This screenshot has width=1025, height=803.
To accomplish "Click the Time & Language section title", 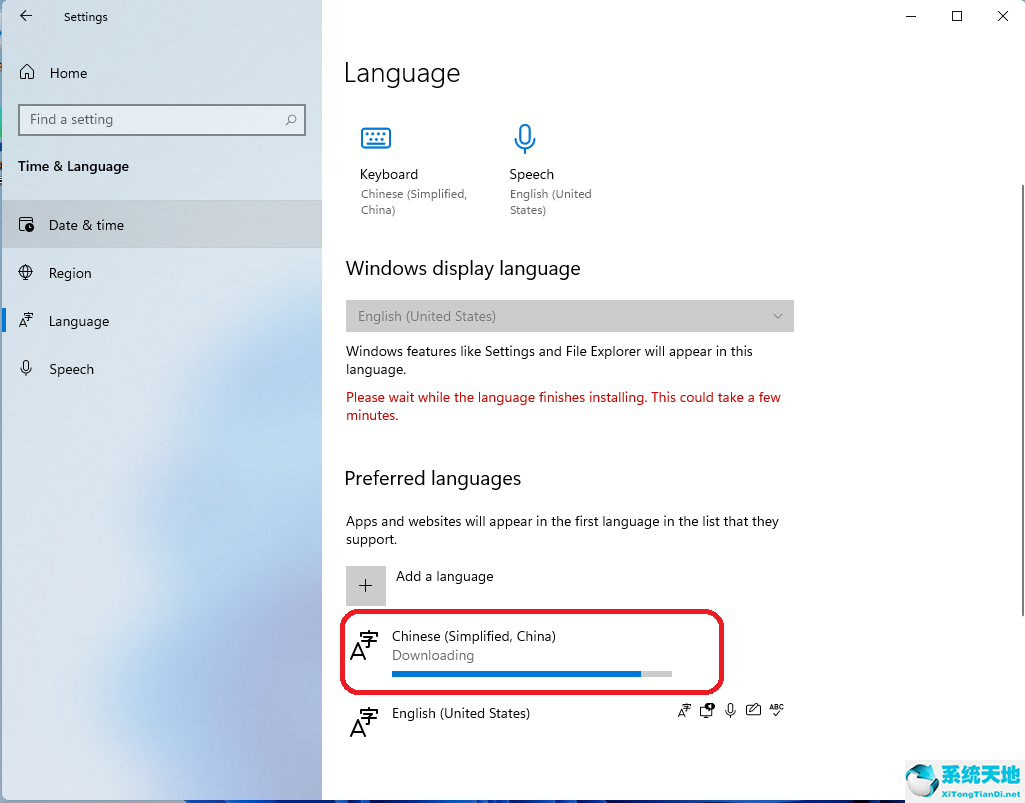I will click(73, 166).
